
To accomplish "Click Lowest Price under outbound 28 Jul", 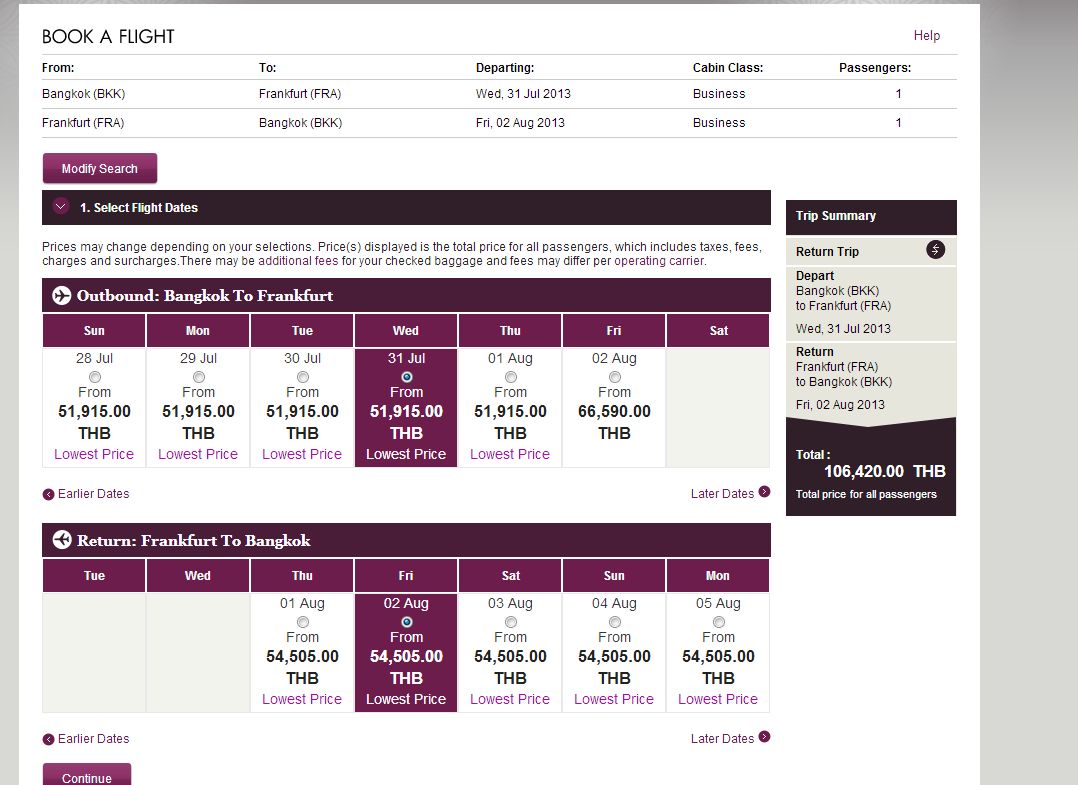I will [x=94, y=454].
